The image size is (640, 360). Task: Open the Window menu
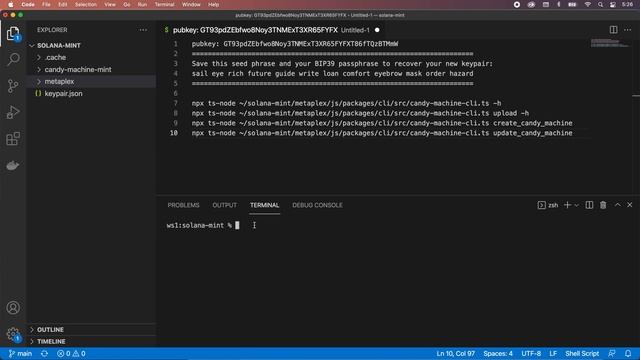click(191, 4)
